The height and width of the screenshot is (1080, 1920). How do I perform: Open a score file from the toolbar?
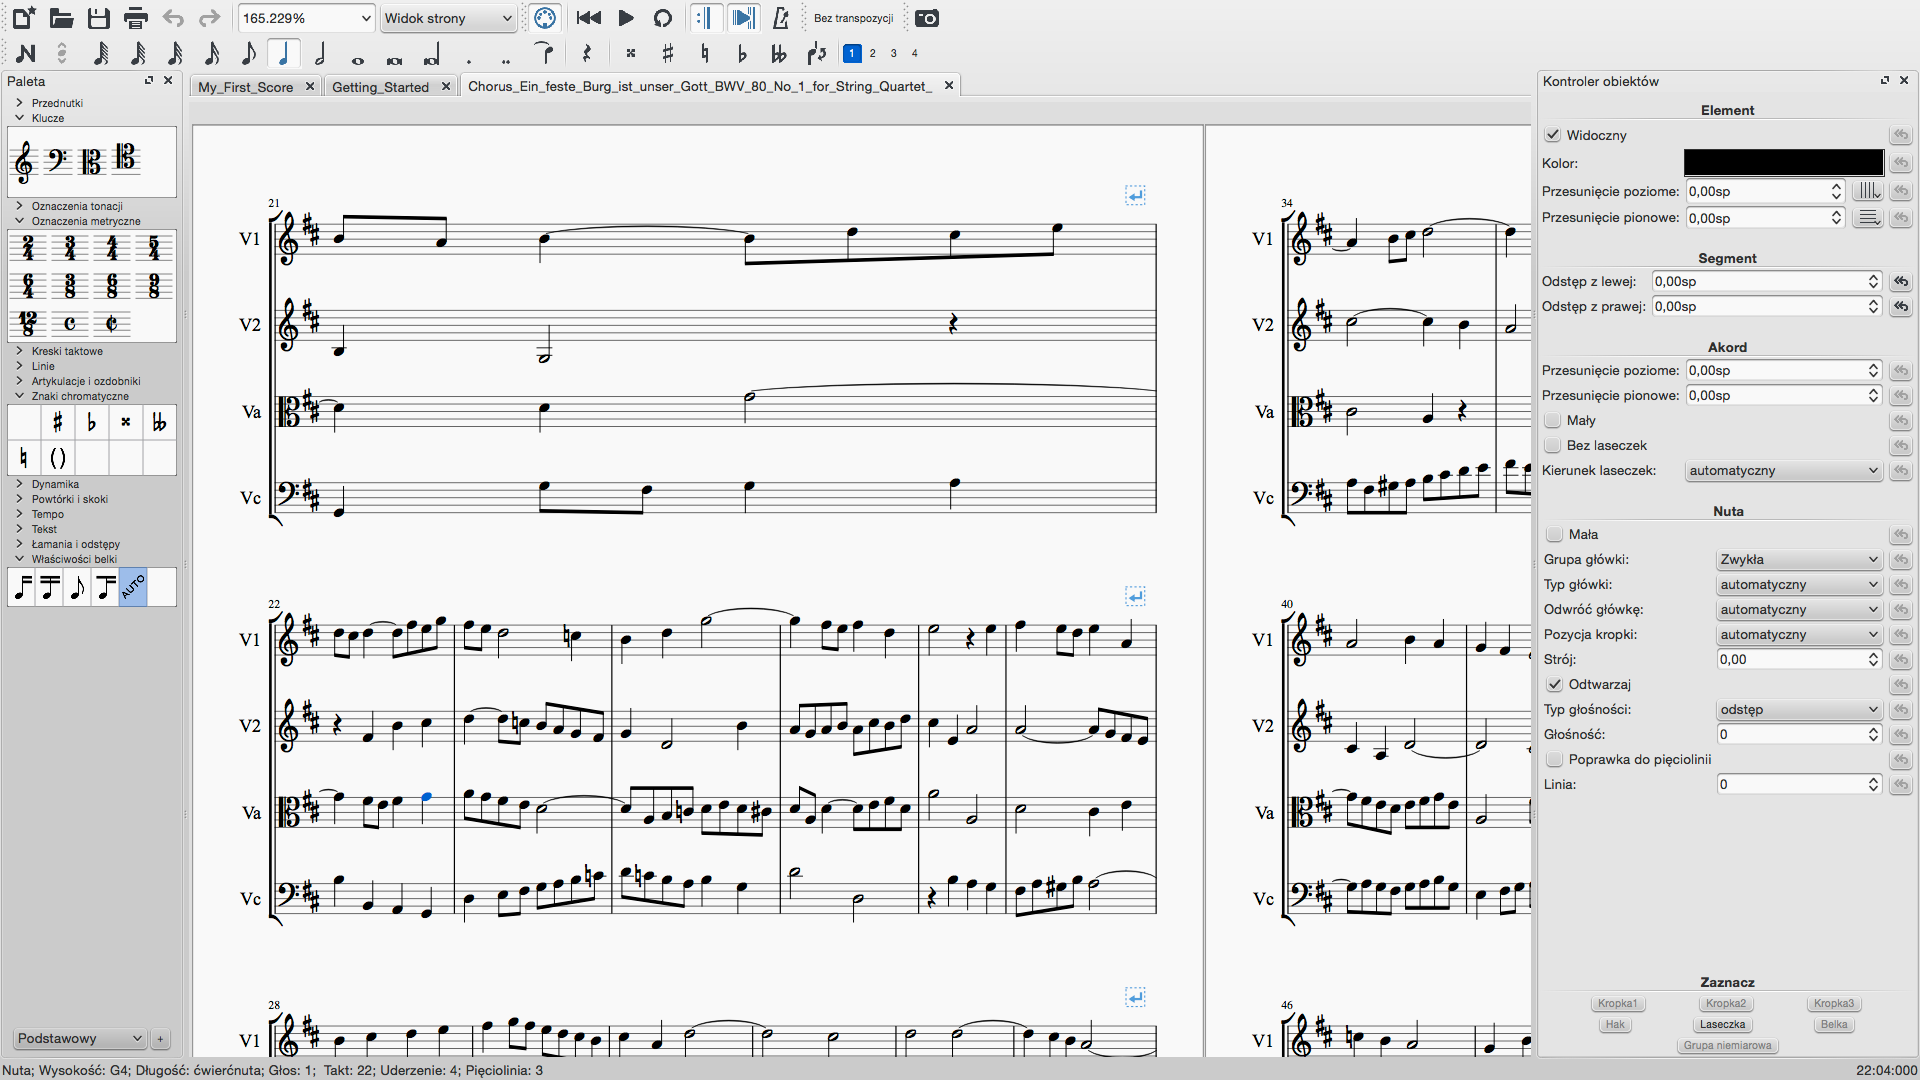[x=61, y=18]
